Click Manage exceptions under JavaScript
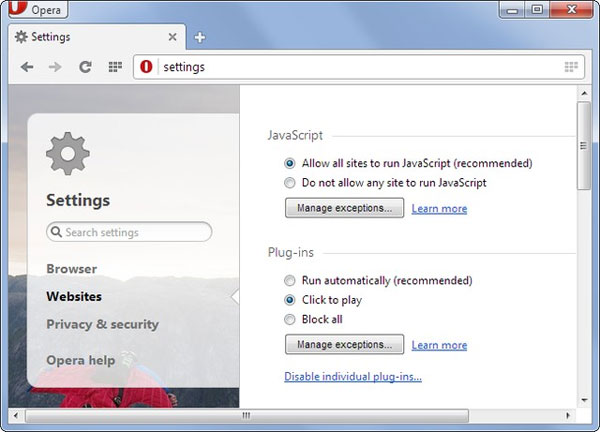This screenshot has width=600, height=432. pos(344,208)
